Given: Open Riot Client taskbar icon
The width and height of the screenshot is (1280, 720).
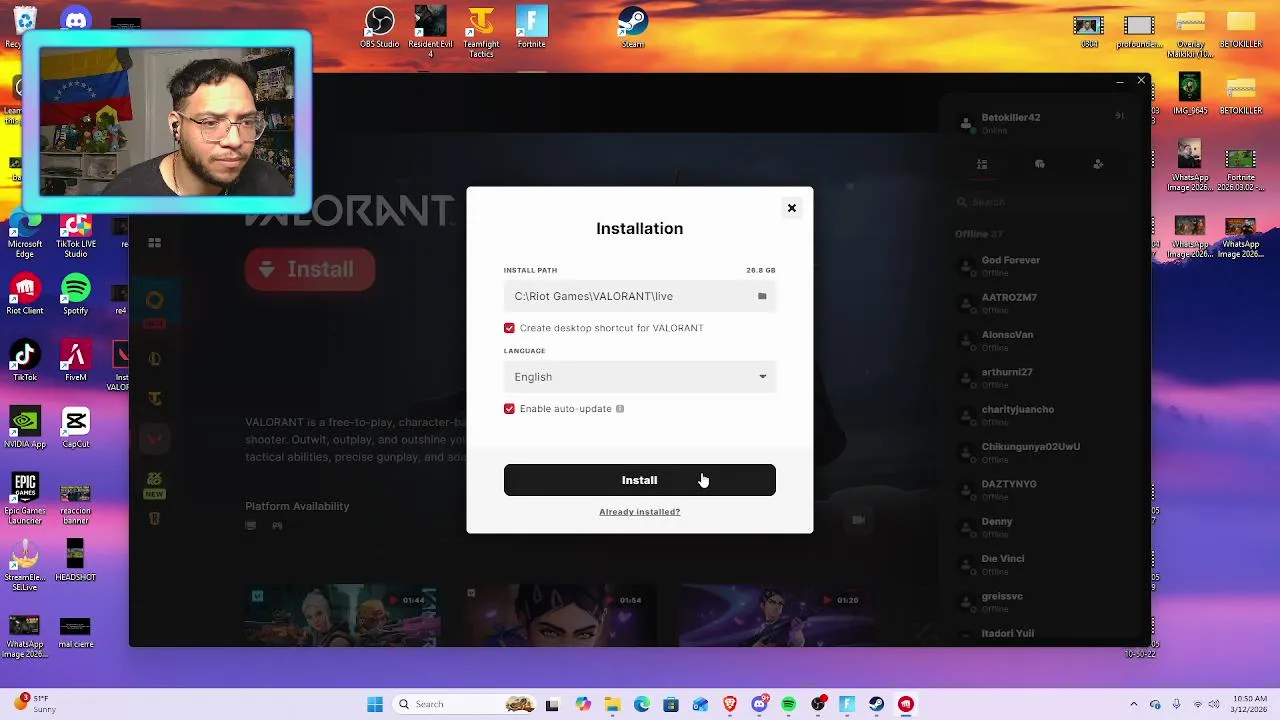Looking at the screenshot, I should tap(905, 704).
